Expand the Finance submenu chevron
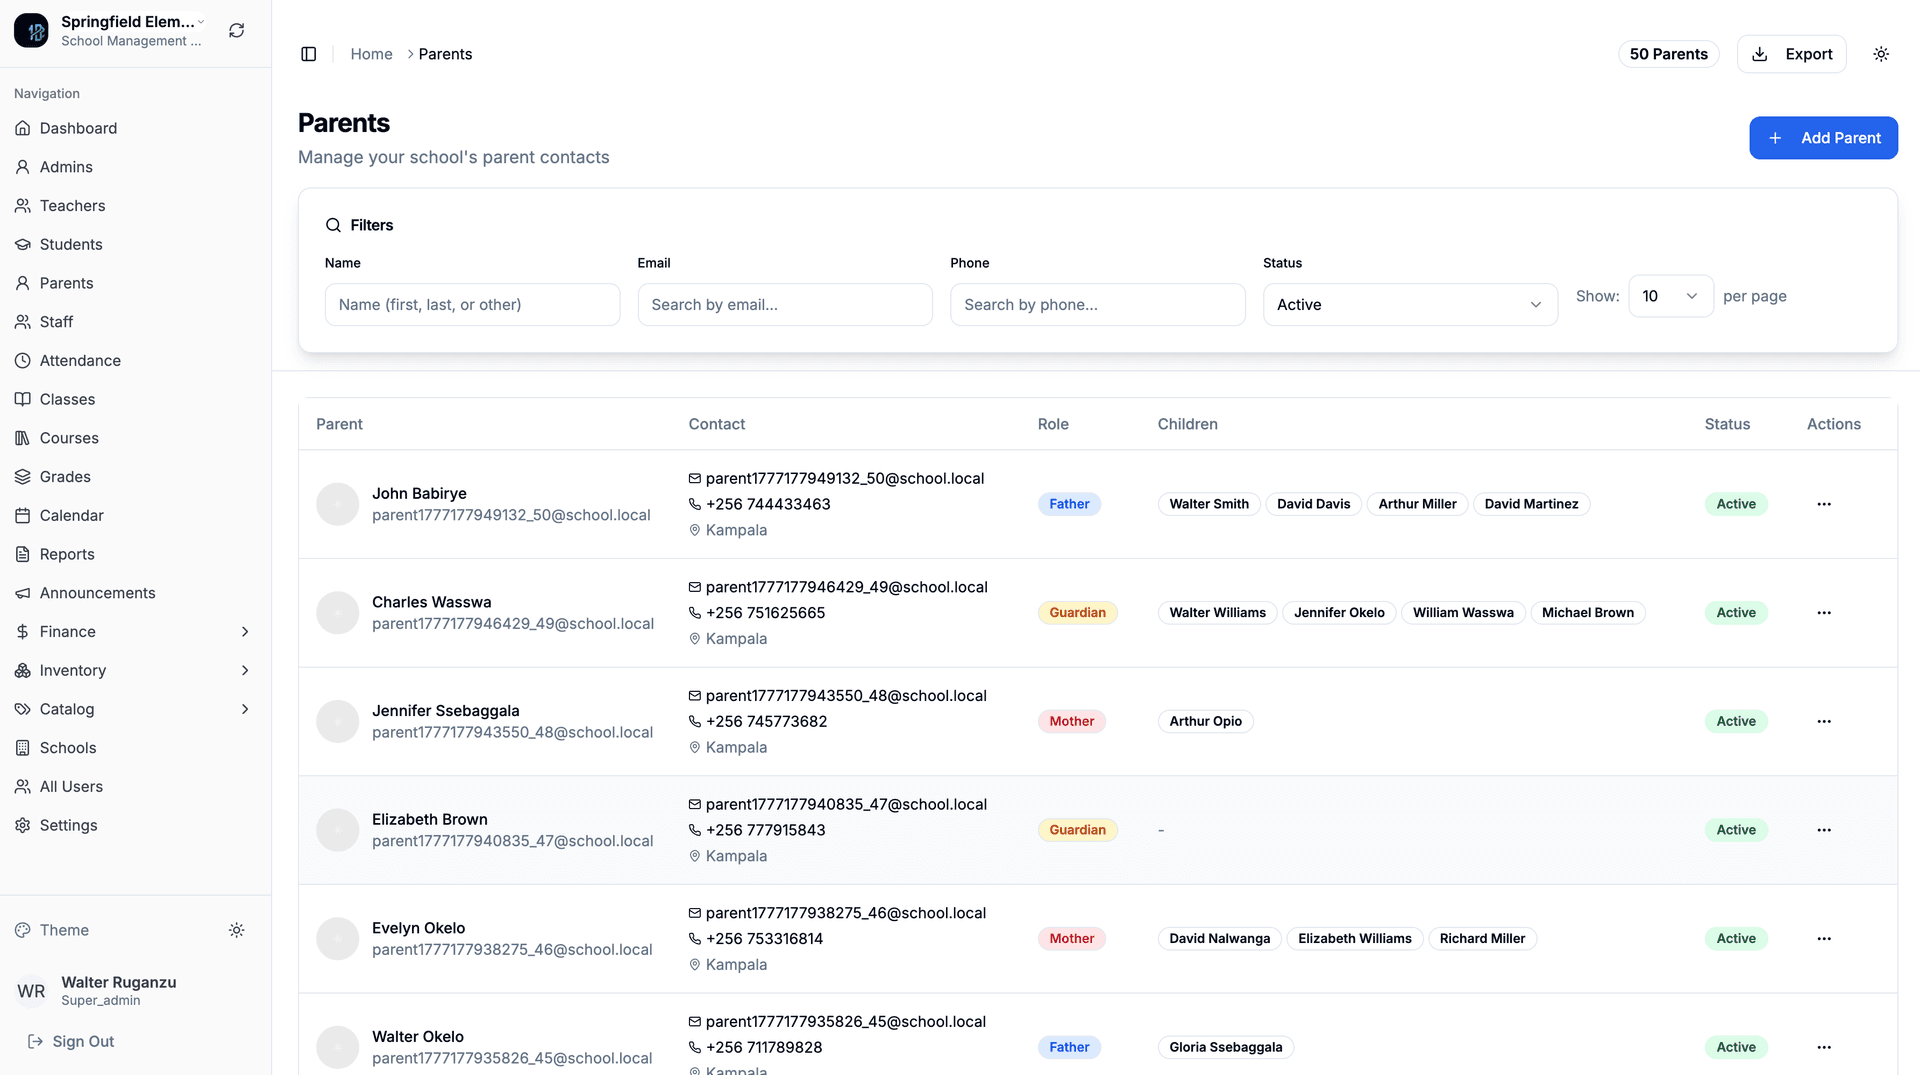Viewport: 1920px width, 1075px height. (x=245, y=632)
